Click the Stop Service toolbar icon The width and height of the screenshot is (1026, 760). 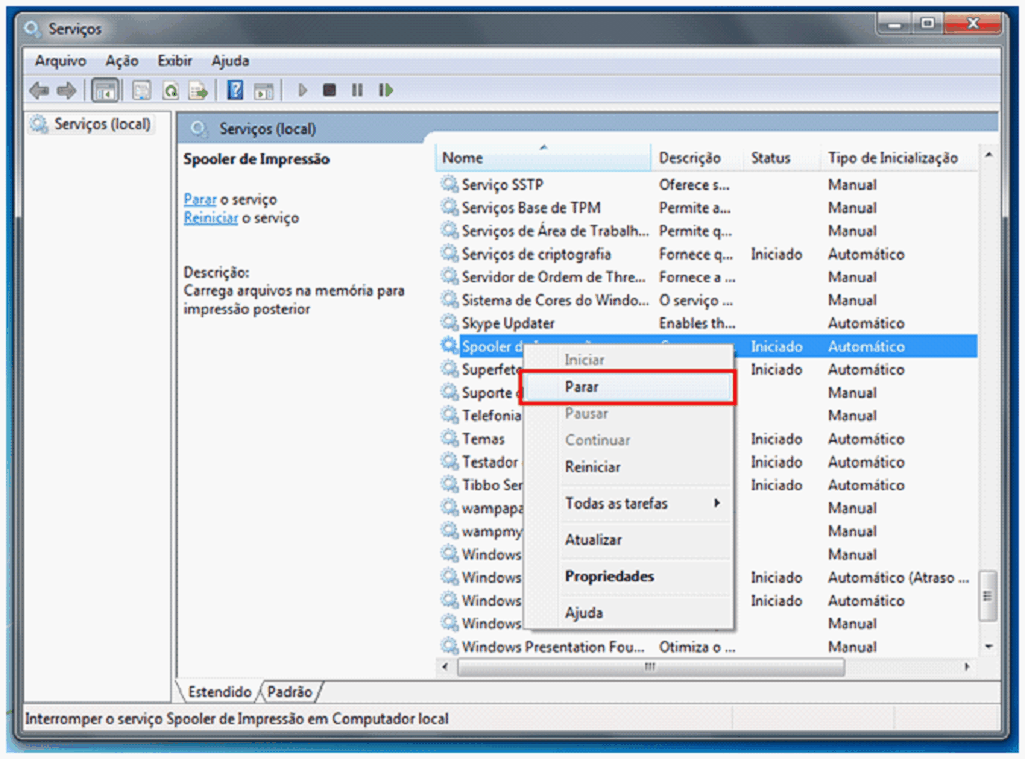329,91
